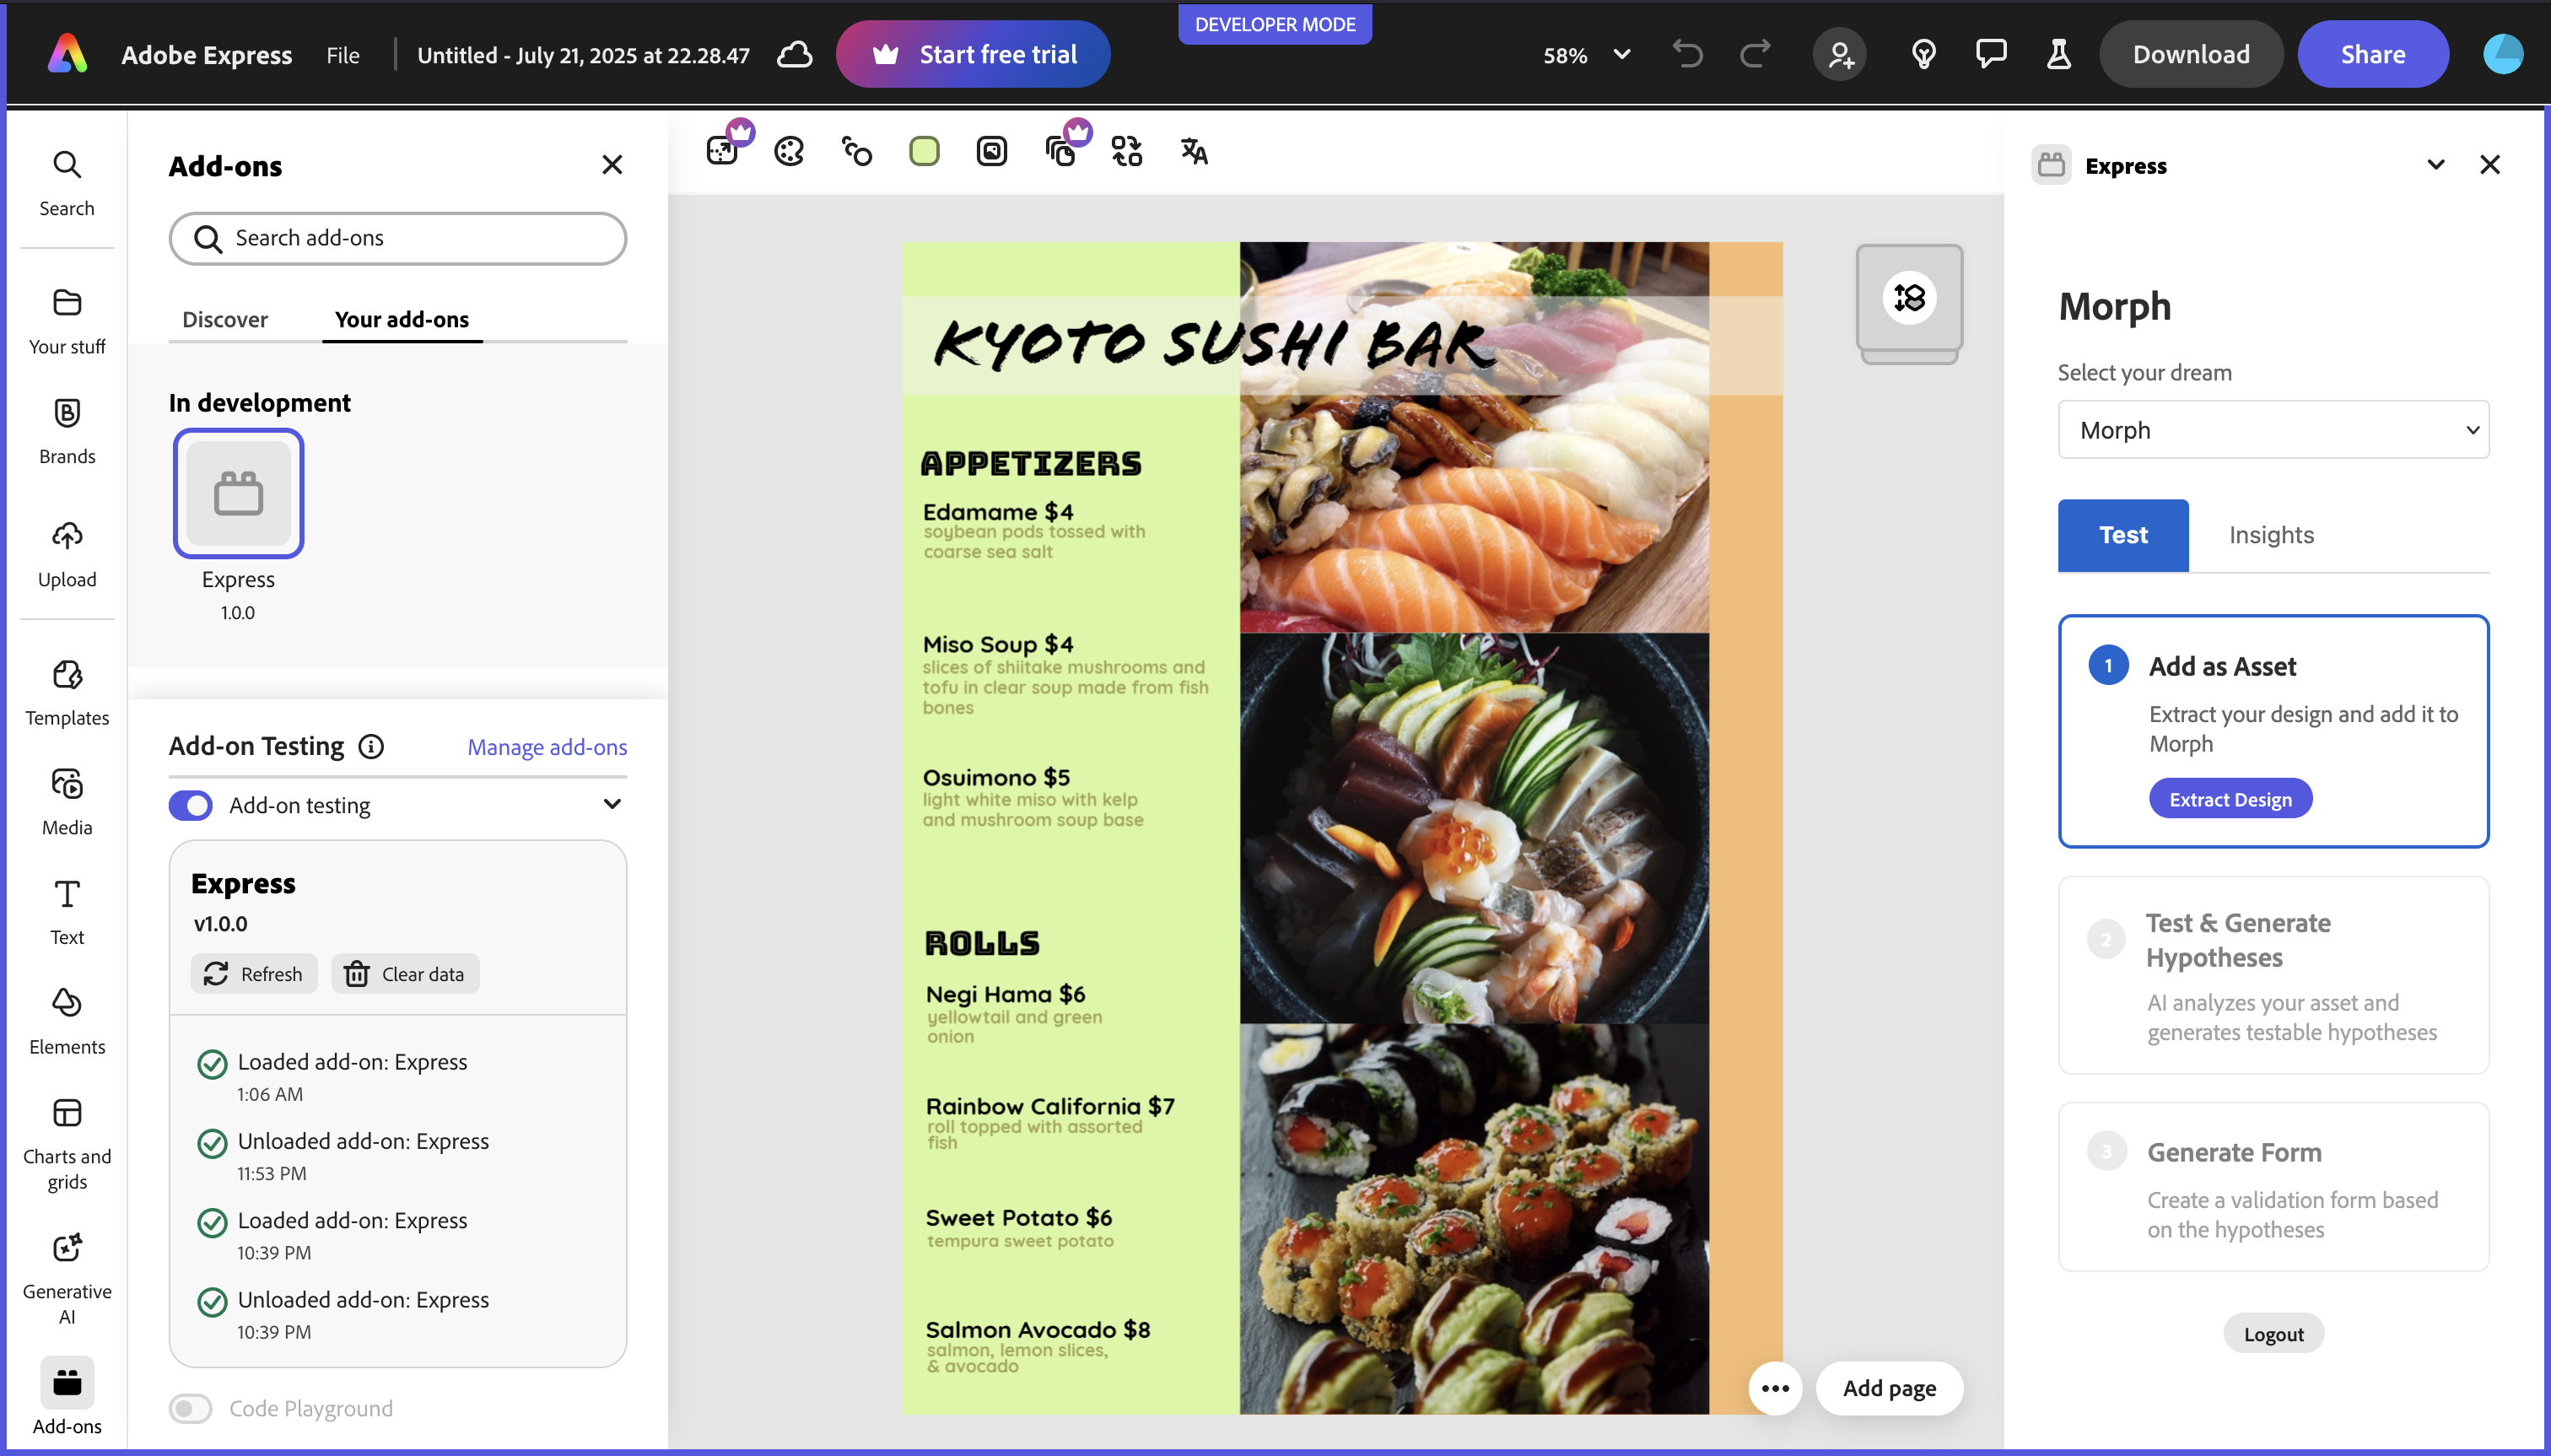
Task: Click the green background color swatch
Action: pyautogui.click(x=924, y=151)
